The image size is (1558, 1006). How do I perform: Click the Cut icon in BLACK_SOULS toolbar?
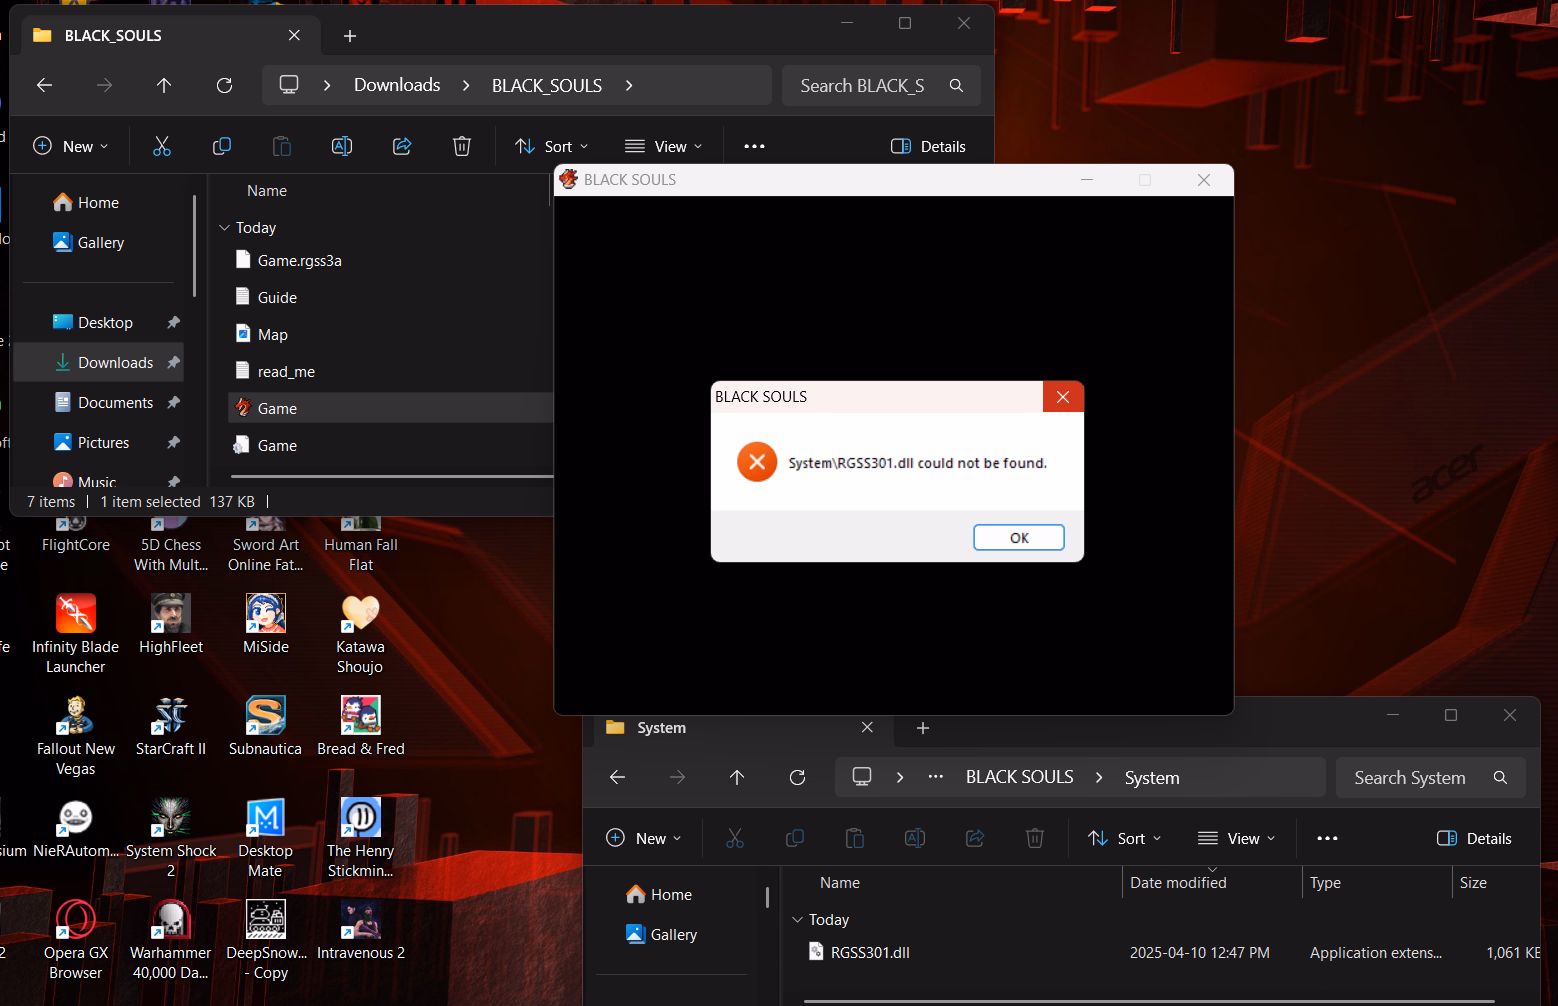click(x=162, y=146)
